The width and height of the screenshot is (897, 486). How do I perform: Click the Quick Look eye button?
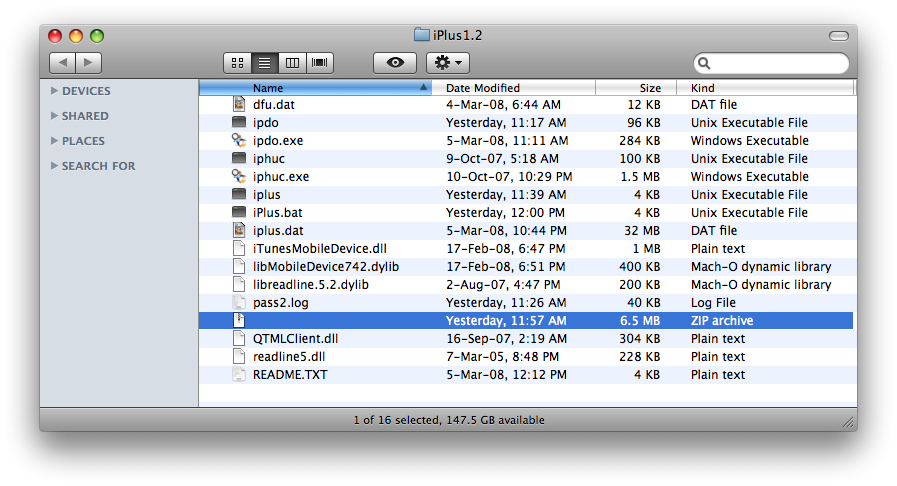(395, 63)
